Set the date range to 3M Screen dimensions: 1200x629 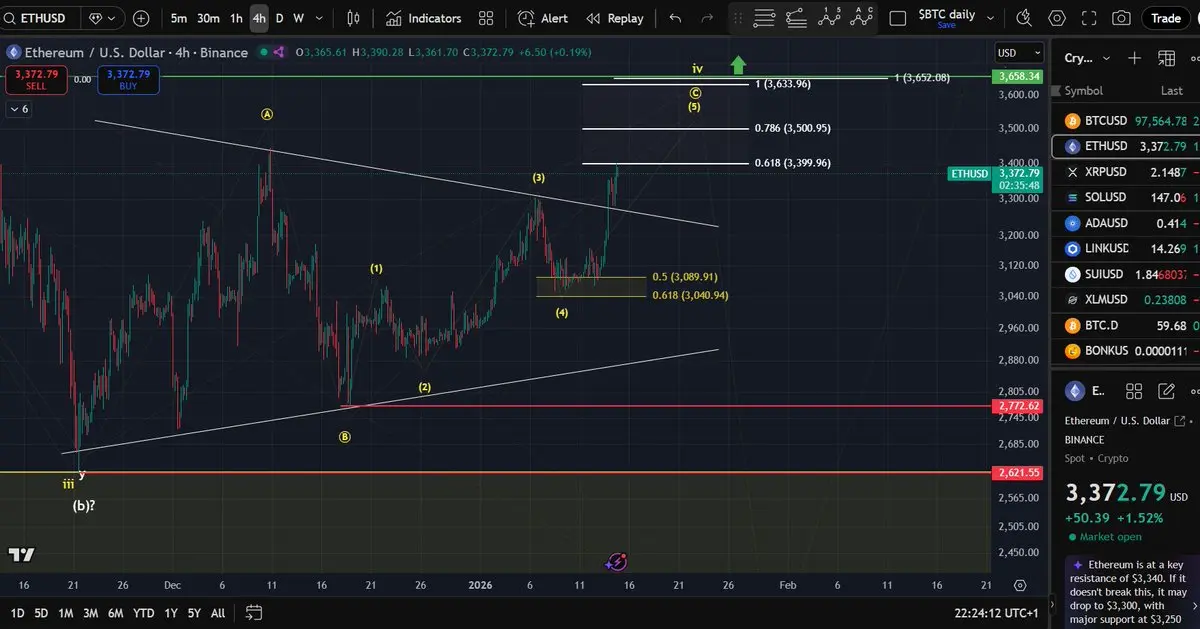[x=90, y=612]
